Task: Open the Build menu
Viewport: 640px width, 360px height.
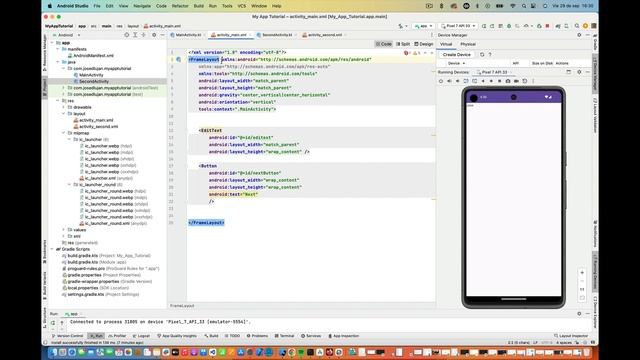Action: coord(199,6)
